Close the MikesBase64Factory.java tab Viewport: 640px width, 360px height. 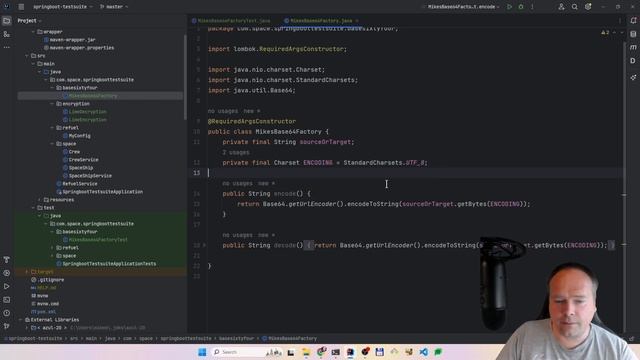[357, 20]
